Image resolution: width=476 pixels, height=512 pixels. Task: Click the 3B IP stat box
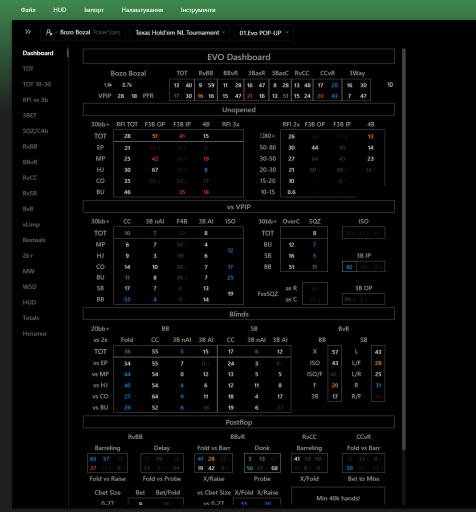[x=363, y=267]
